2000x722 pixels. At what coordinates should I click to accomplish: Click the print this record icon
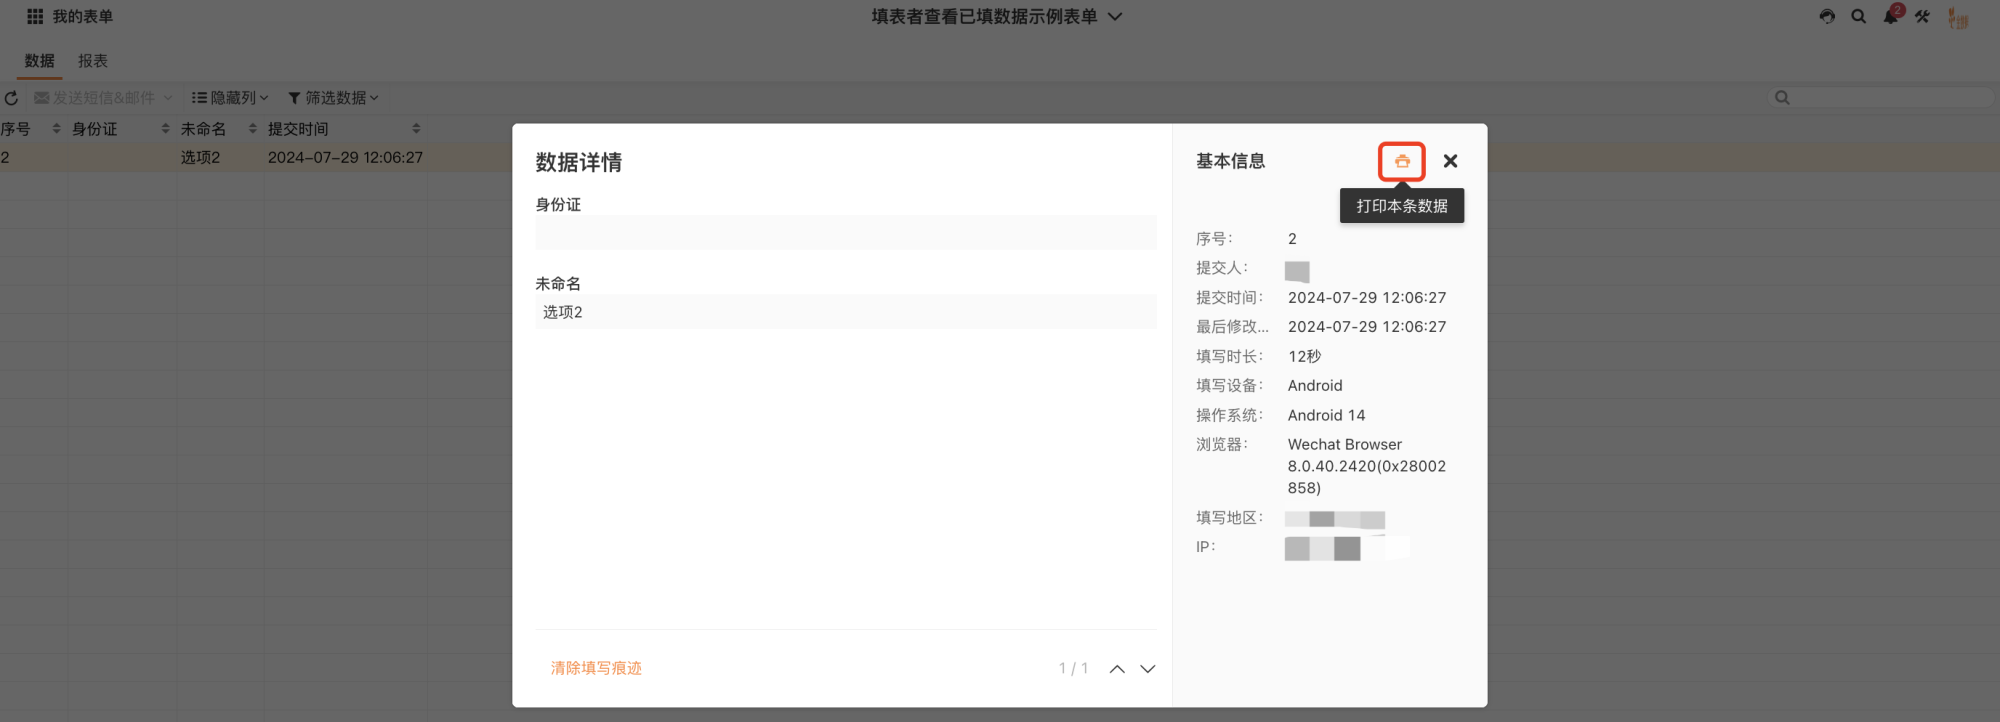pos(1402,161)
